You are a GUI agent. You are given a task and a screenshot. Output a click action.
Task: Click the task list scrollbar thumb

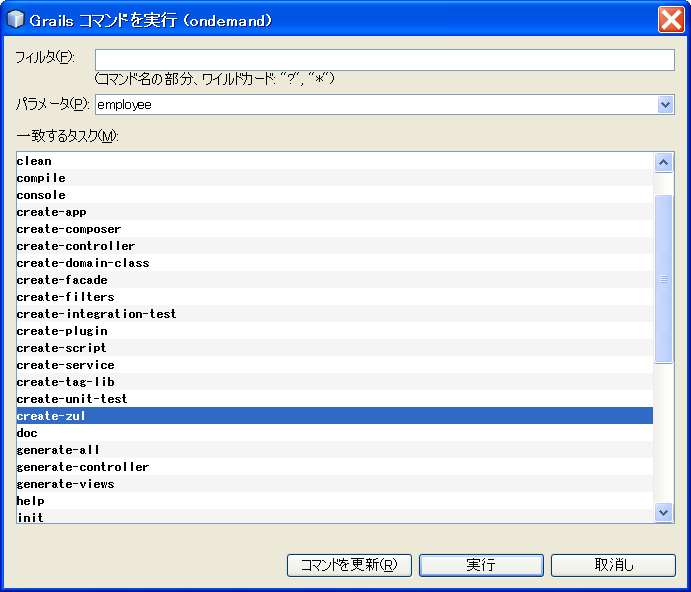coord(663,279)
